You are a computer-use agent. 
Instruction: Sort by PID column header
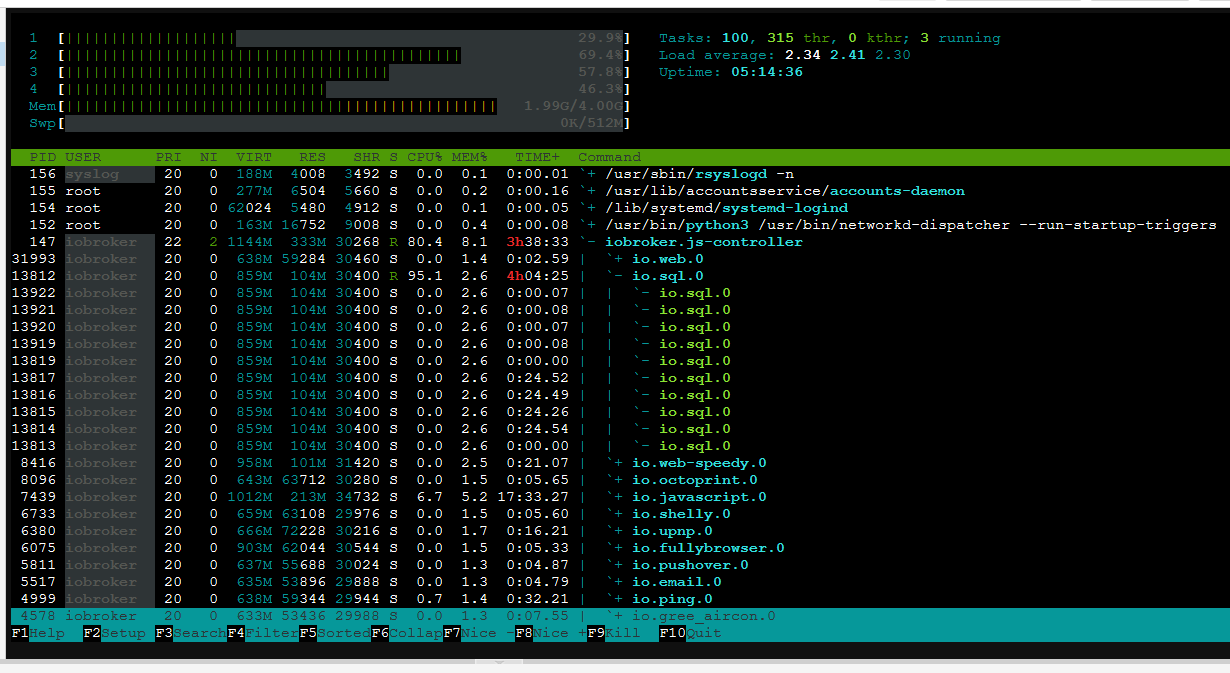43,157
